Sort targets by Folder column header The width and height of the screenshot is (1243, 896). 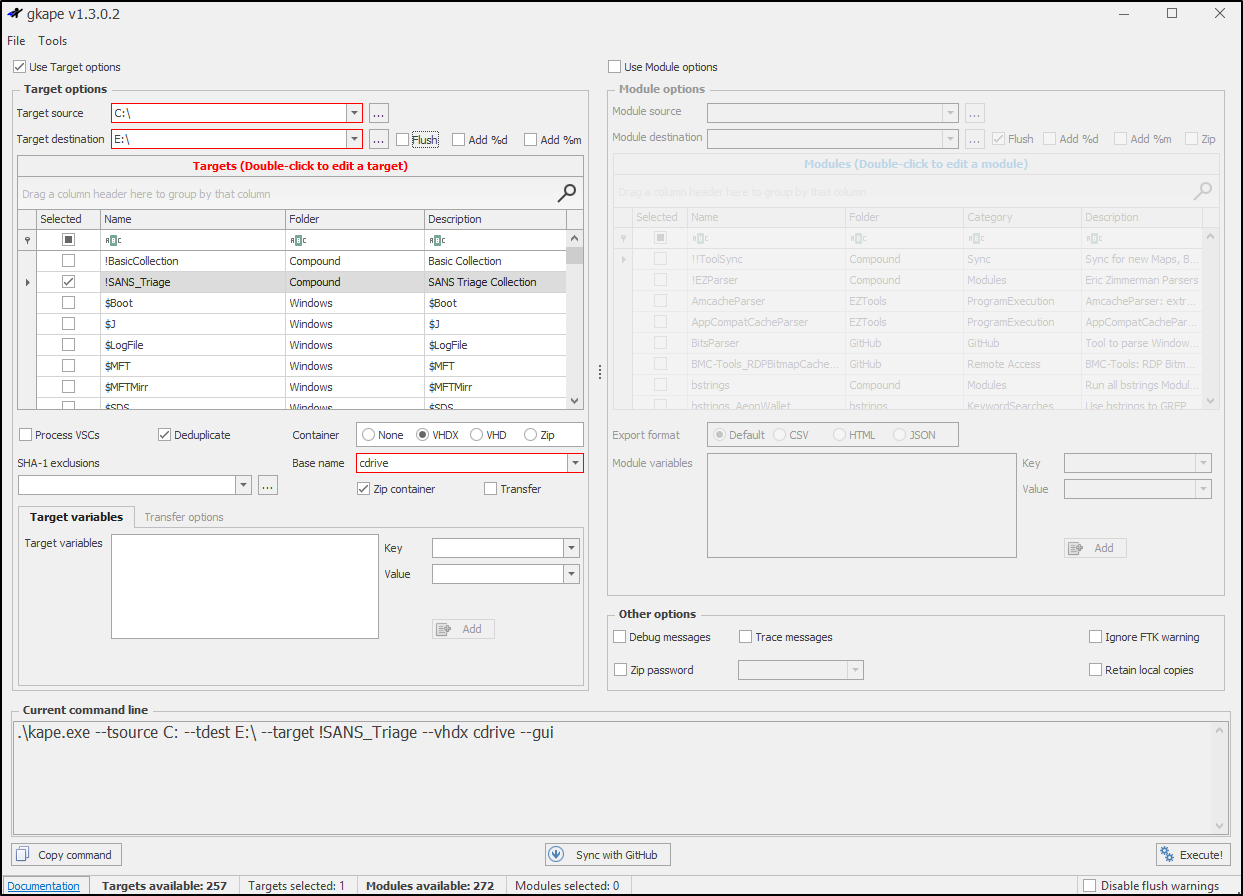click(354, 219)
